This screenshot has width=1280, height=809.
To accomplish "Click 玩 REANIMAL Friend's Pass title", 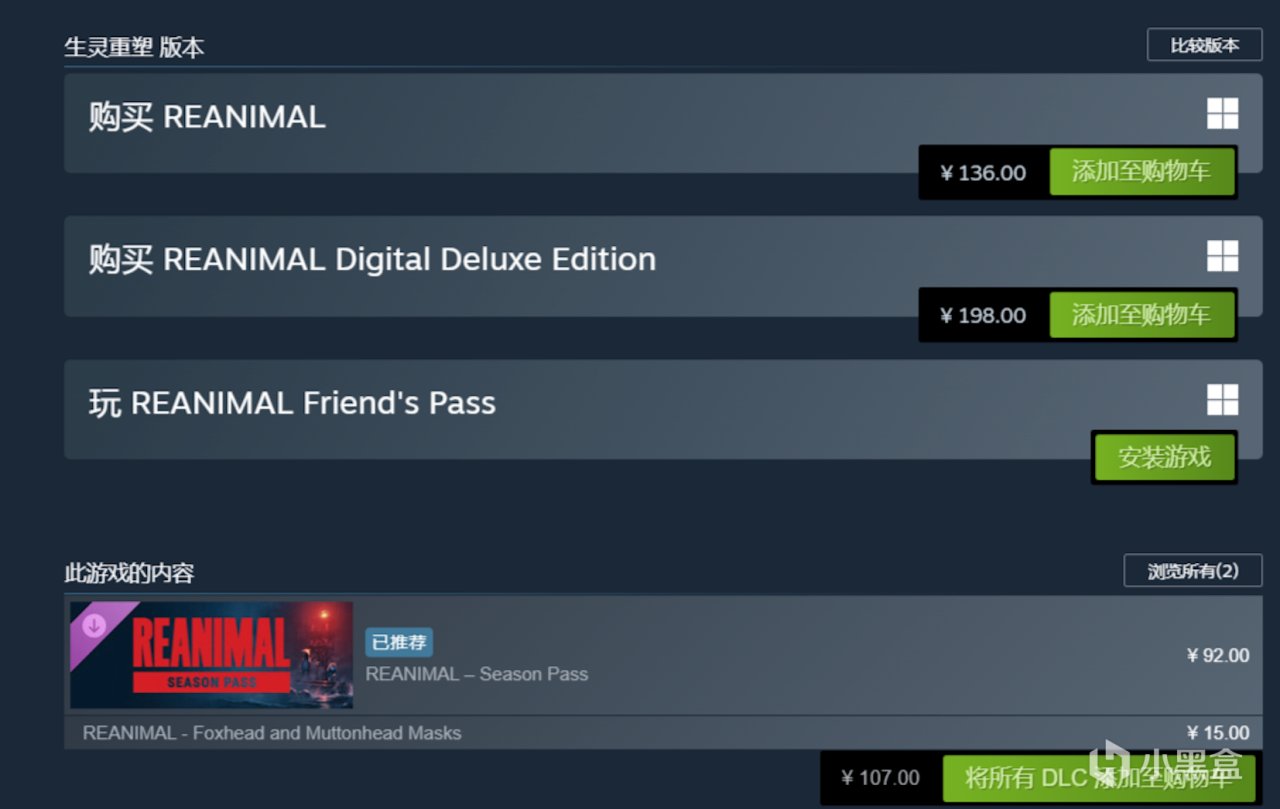I will tap(292, 403).
